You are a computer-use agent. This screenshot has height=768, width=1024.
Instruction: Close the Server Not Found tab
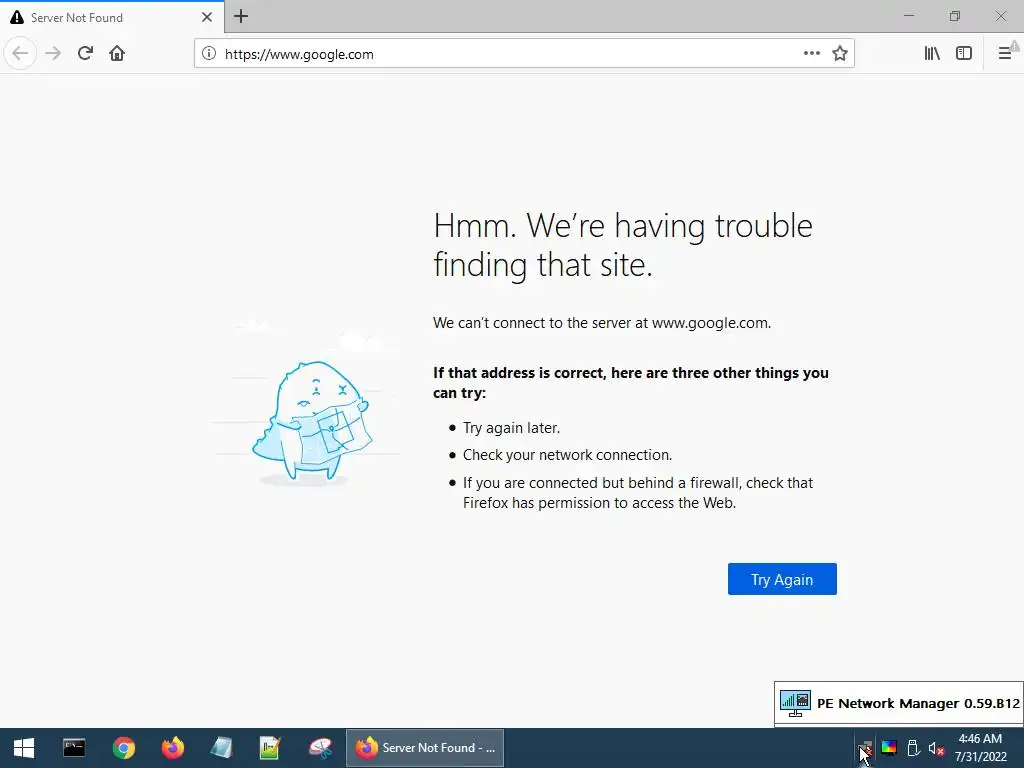[206, 17]
